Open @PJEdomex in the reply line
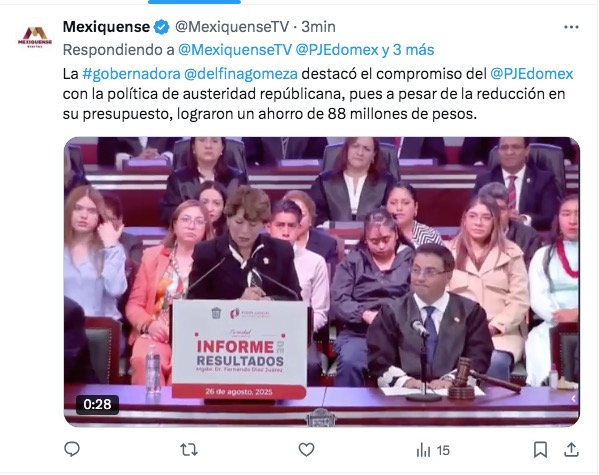This screenshot has width=599, height=475. pos(337,50)
